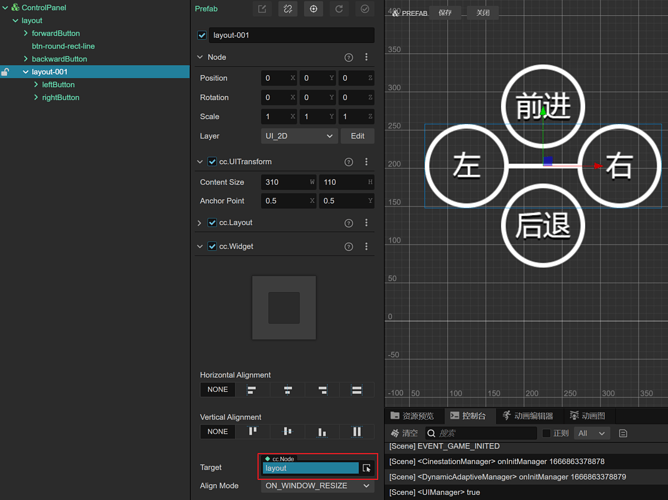Click the console 清空 button
Viewport: 668px width, 500px height.
(404, 434)
